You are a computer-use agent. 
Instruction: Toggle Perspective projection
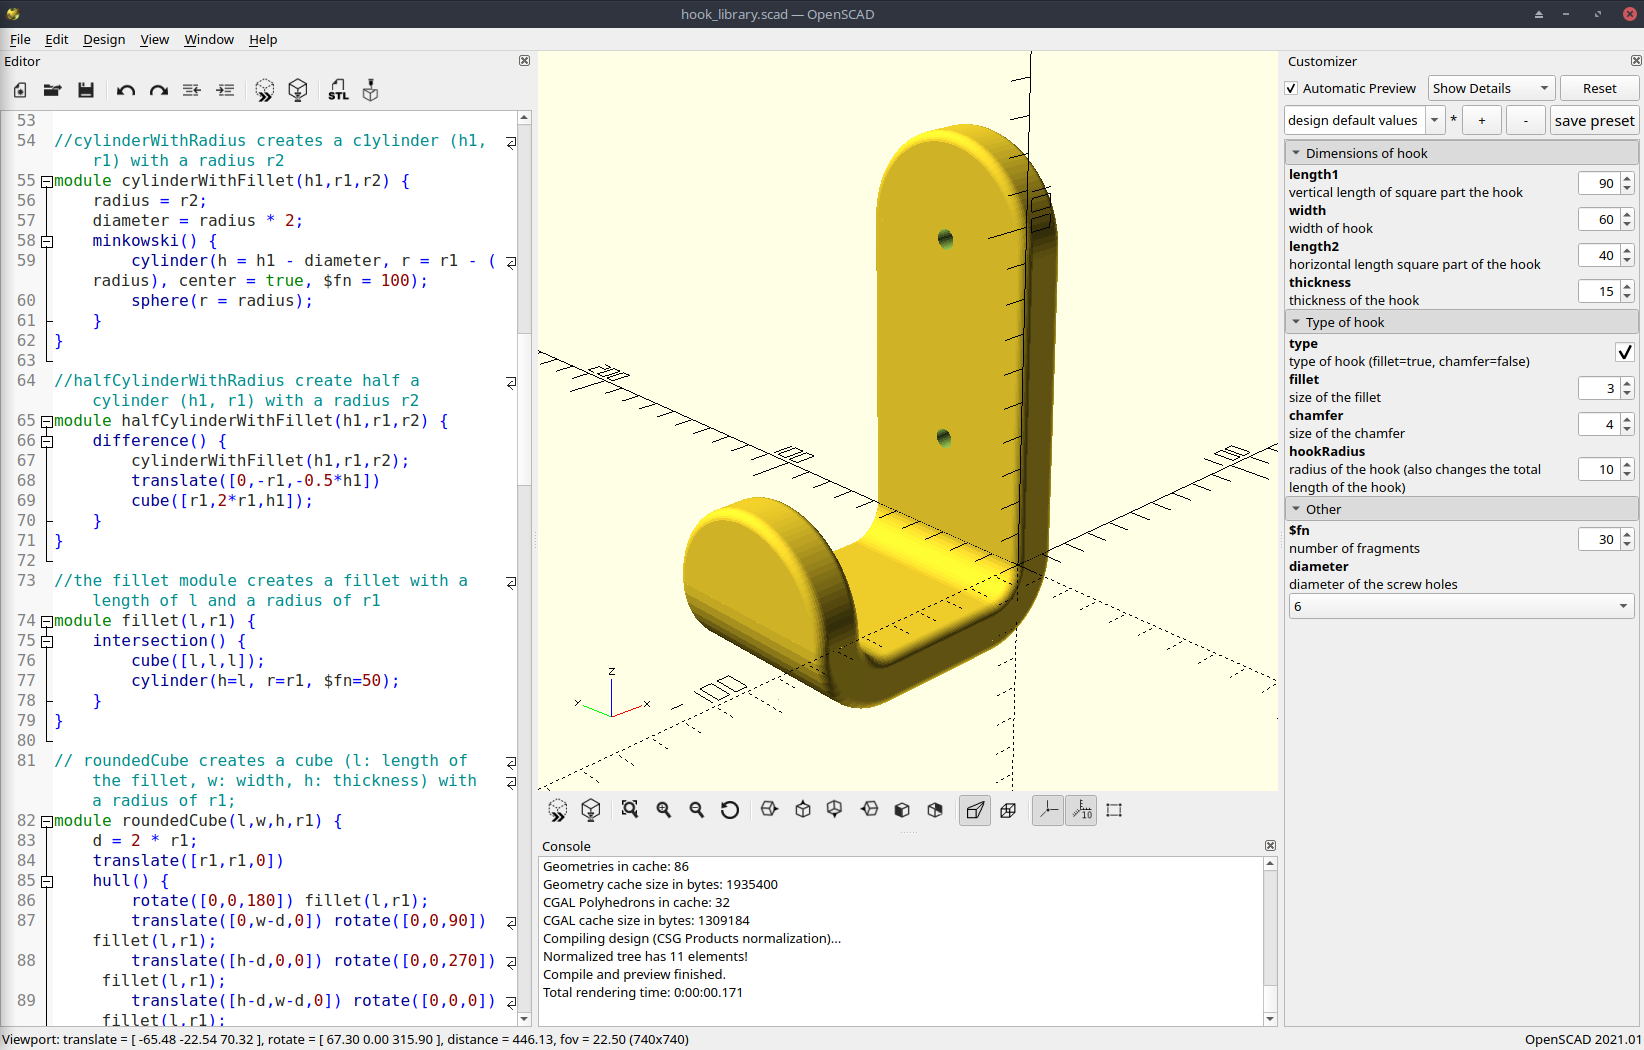pyautogui.click(x=975, y=810)
